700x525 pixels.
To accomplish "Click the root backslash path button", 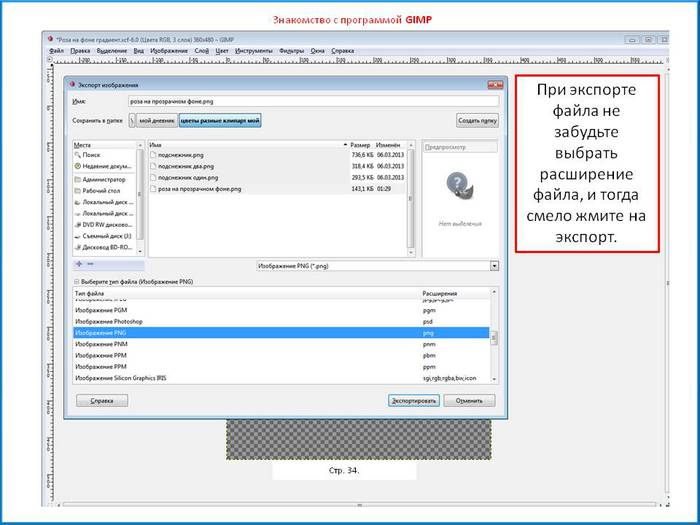I will tap(132, 121).
